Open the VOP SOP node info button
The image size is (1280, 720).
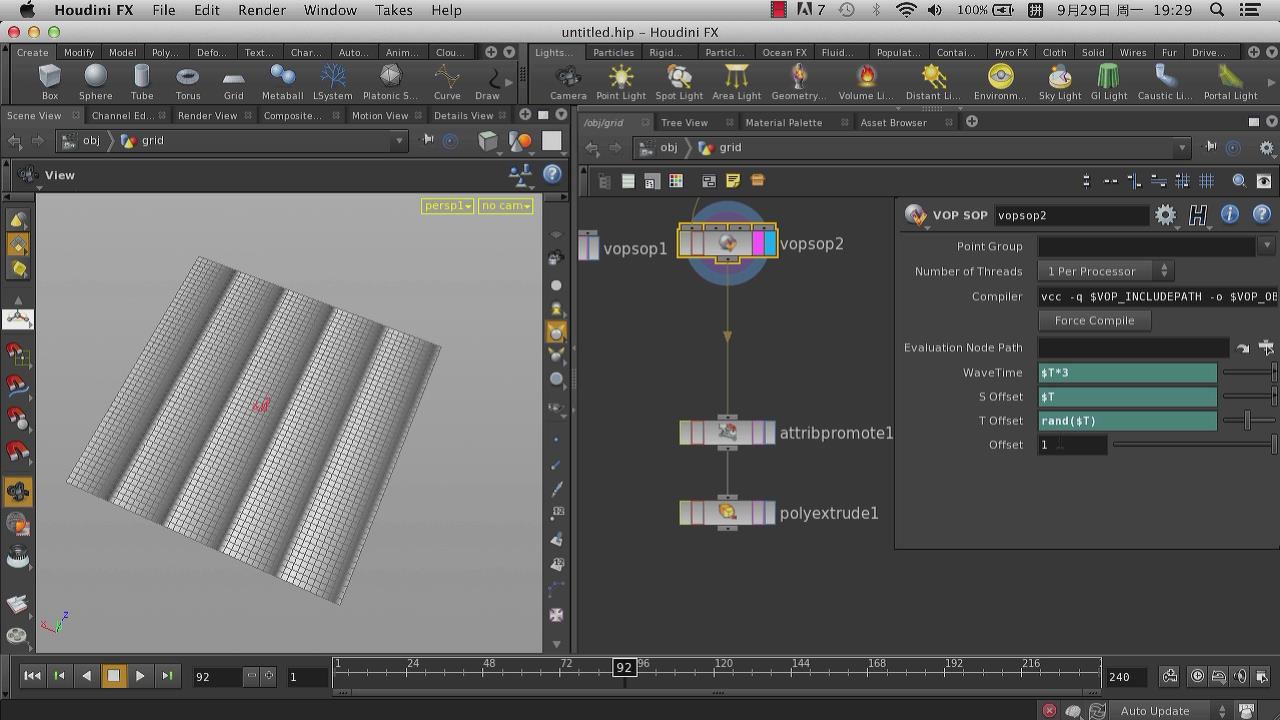pyautogui.click(x=1230, y=215)
